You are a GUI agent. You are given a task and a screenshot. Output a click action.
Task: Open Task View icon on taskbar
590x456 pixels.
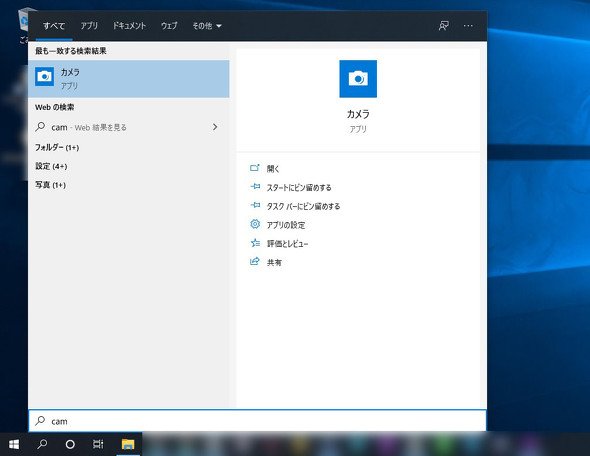pos(98,444)
